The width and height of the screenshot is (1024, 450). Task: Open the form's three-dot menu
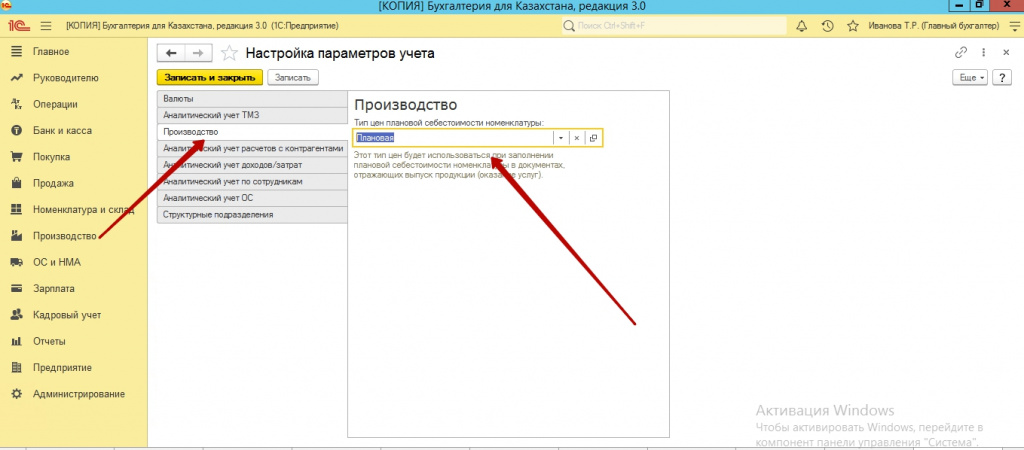tap(984, 53)
